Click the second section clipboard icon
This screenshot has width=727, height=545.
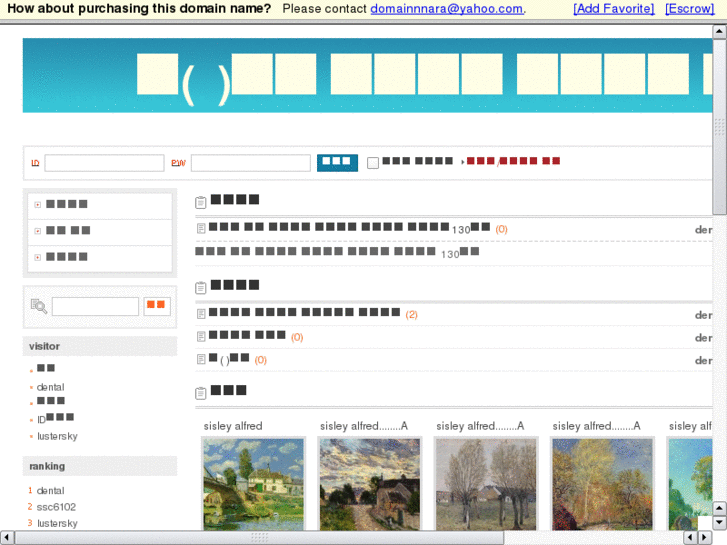tap(200, 288)
